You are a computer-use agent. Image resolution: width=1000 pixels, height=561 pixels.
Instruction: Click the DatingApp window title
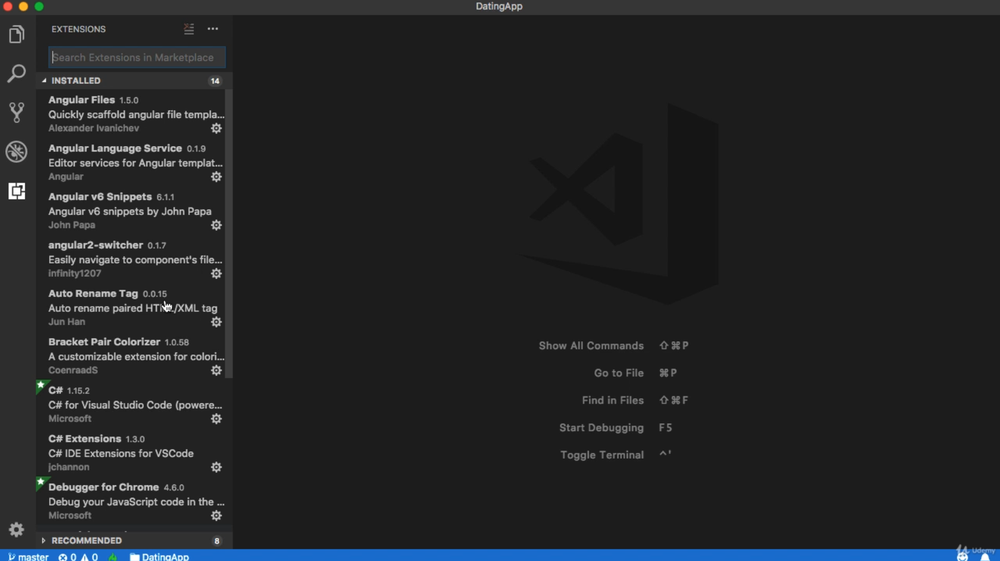[499, 6]
